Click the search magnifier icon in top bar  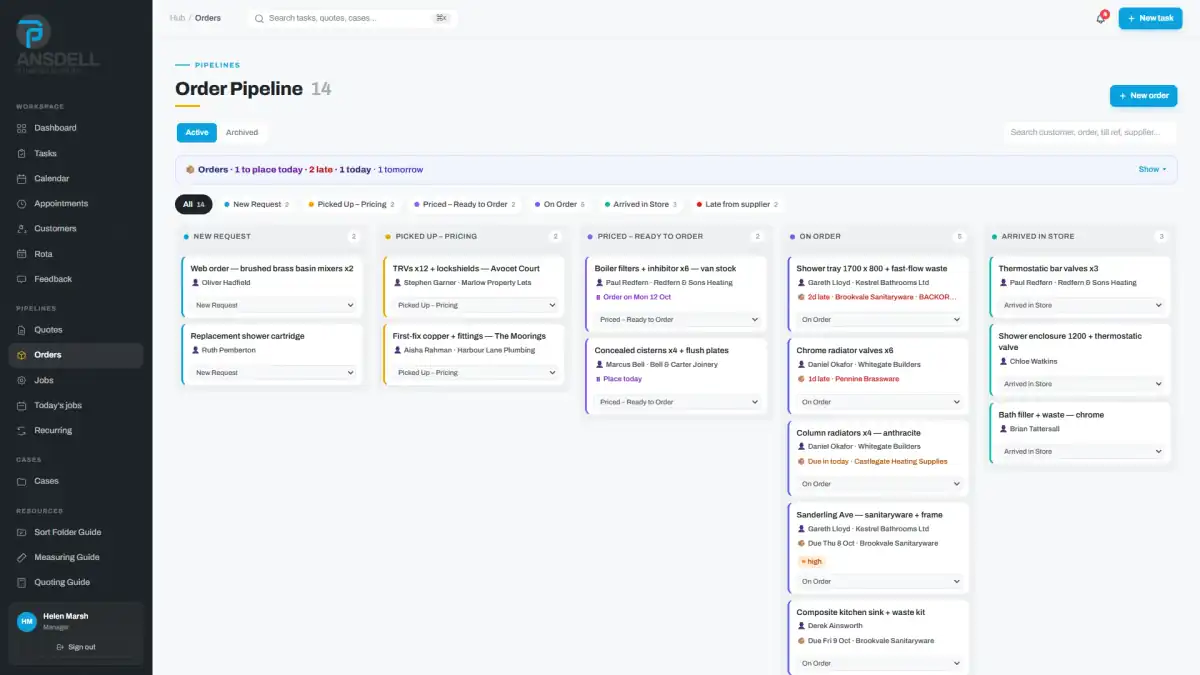(260, 18)
